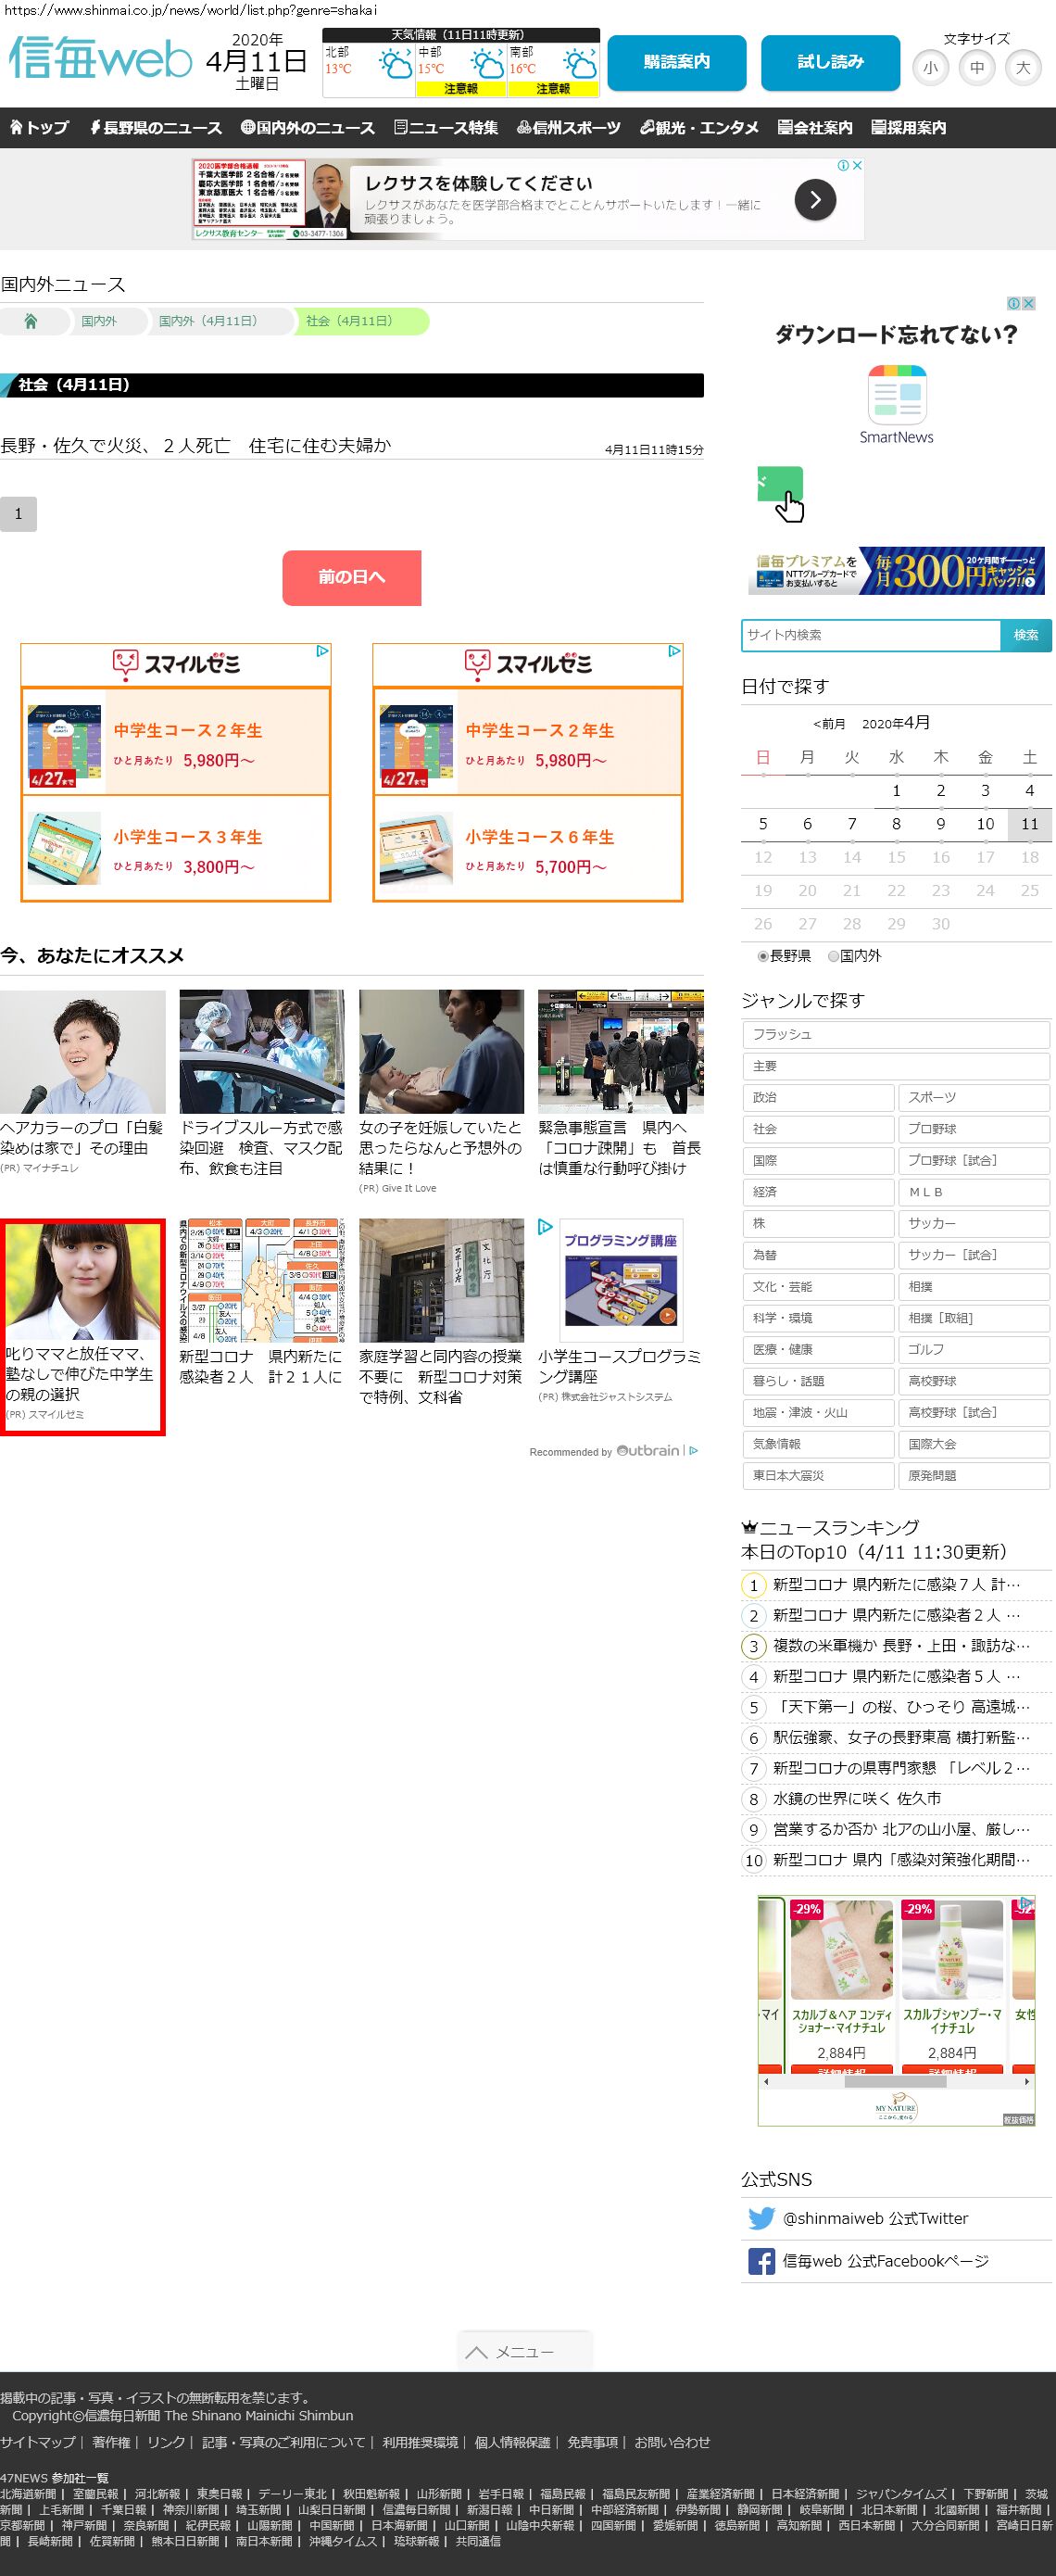Open article 長野・佐久で火災、2人死亡
Screen dimensions: 1056x2576
click(x=196, y=445)
